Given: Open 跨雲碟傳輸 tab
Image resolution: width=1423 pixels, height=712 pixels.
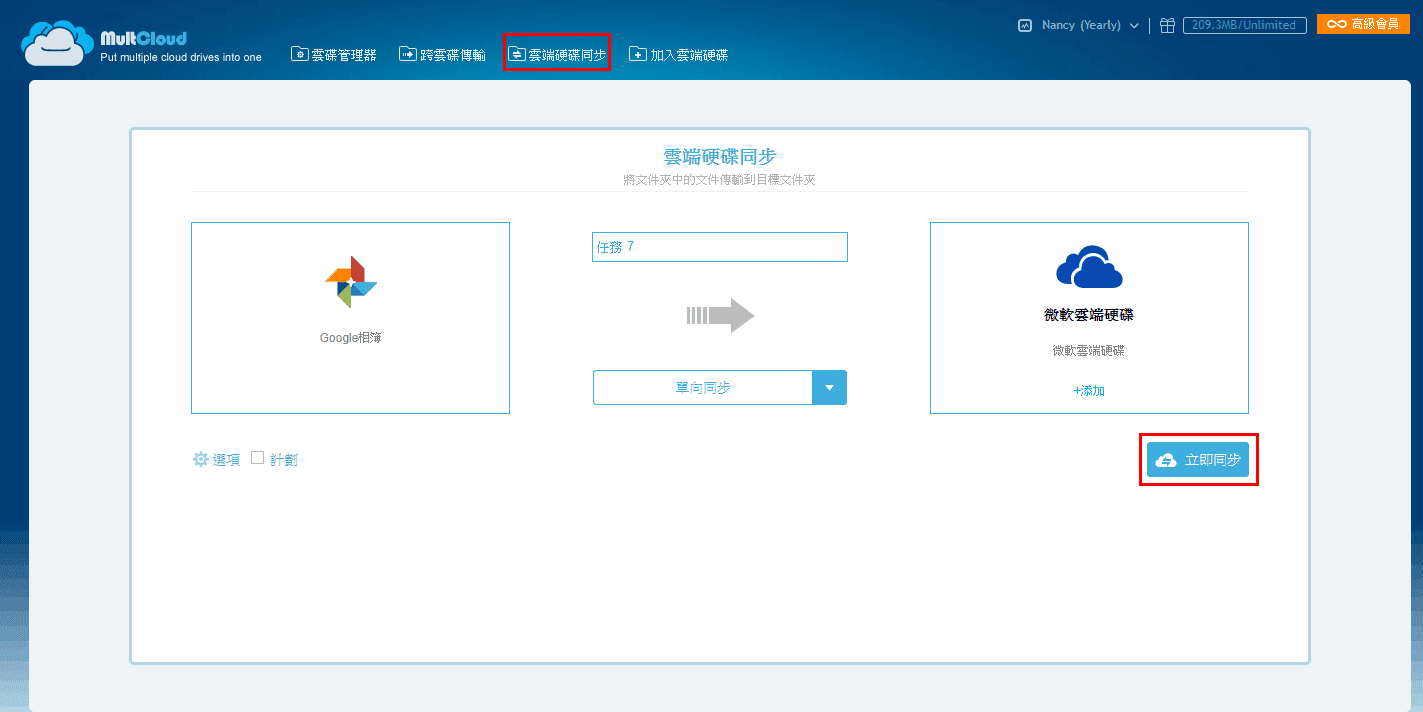Looking at the screenshot, I should coord(442,55).
